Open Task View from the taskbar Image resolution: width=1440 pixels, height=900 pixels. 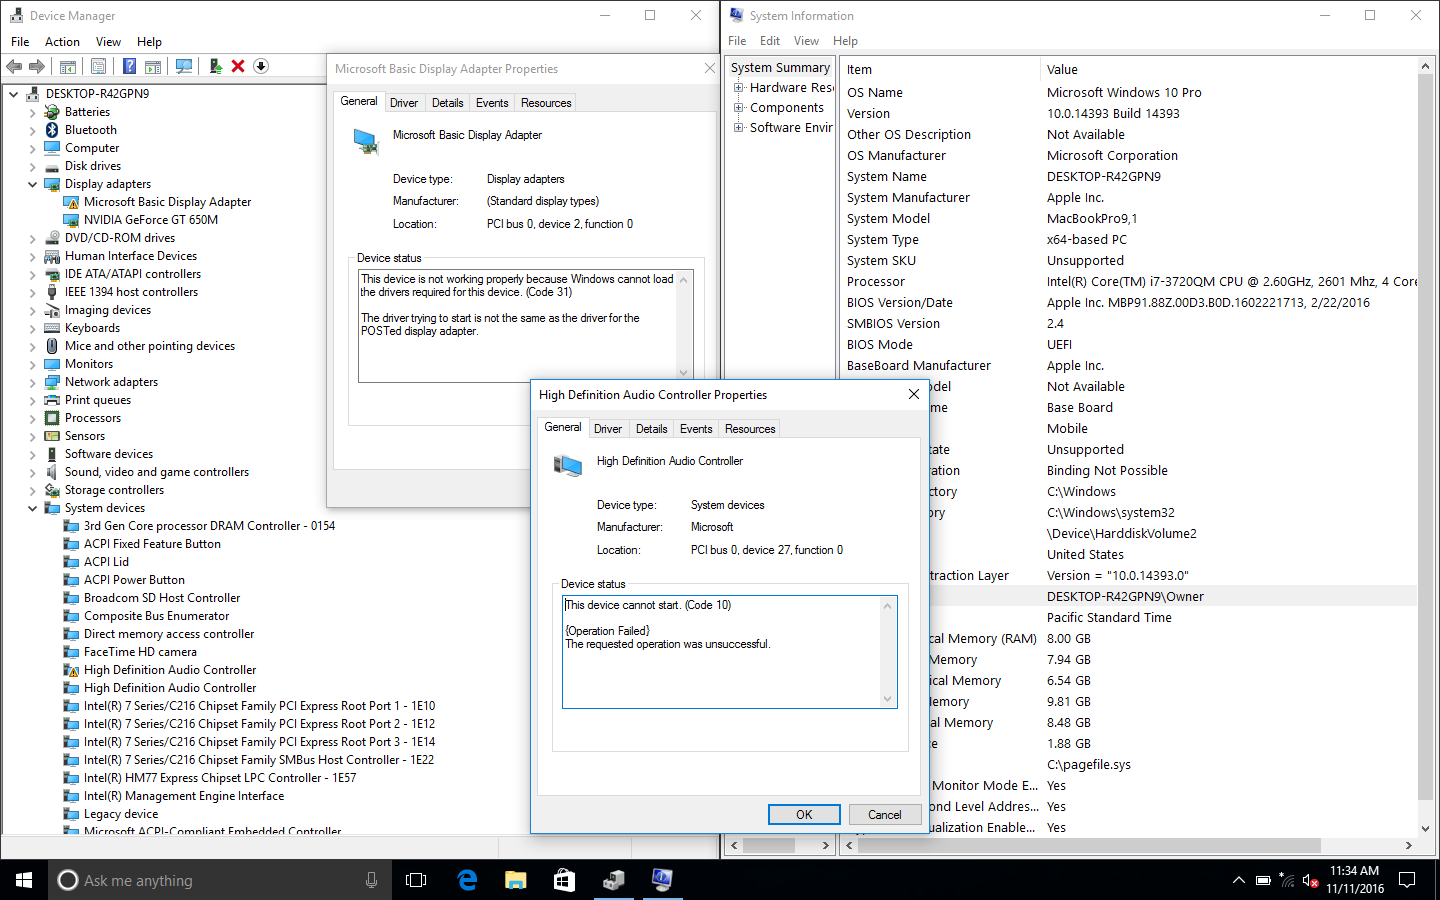click(x=416, y=880)
